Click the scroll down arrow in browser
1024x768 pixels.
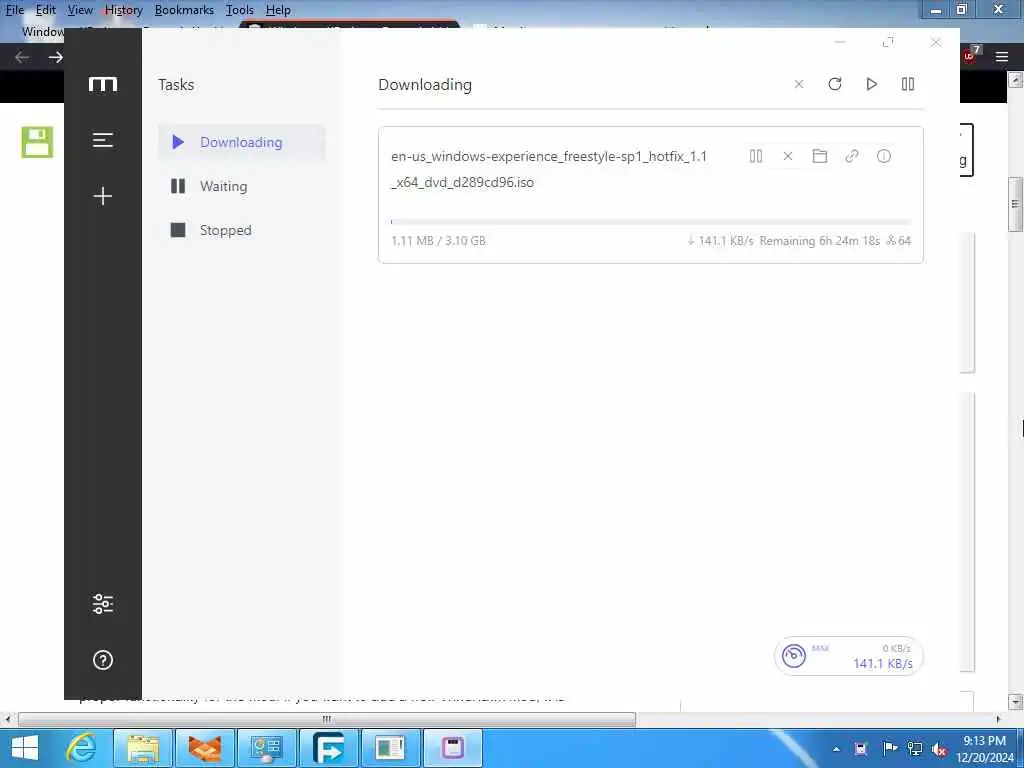coord(1015,702)
